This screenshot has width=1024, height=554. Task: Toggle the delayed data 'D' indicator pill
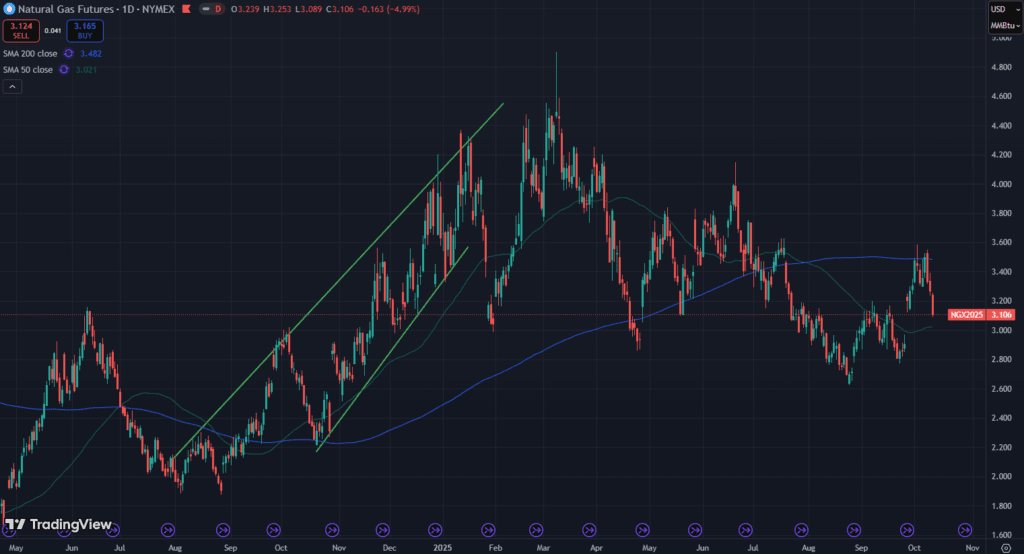(x=219, y=9)
